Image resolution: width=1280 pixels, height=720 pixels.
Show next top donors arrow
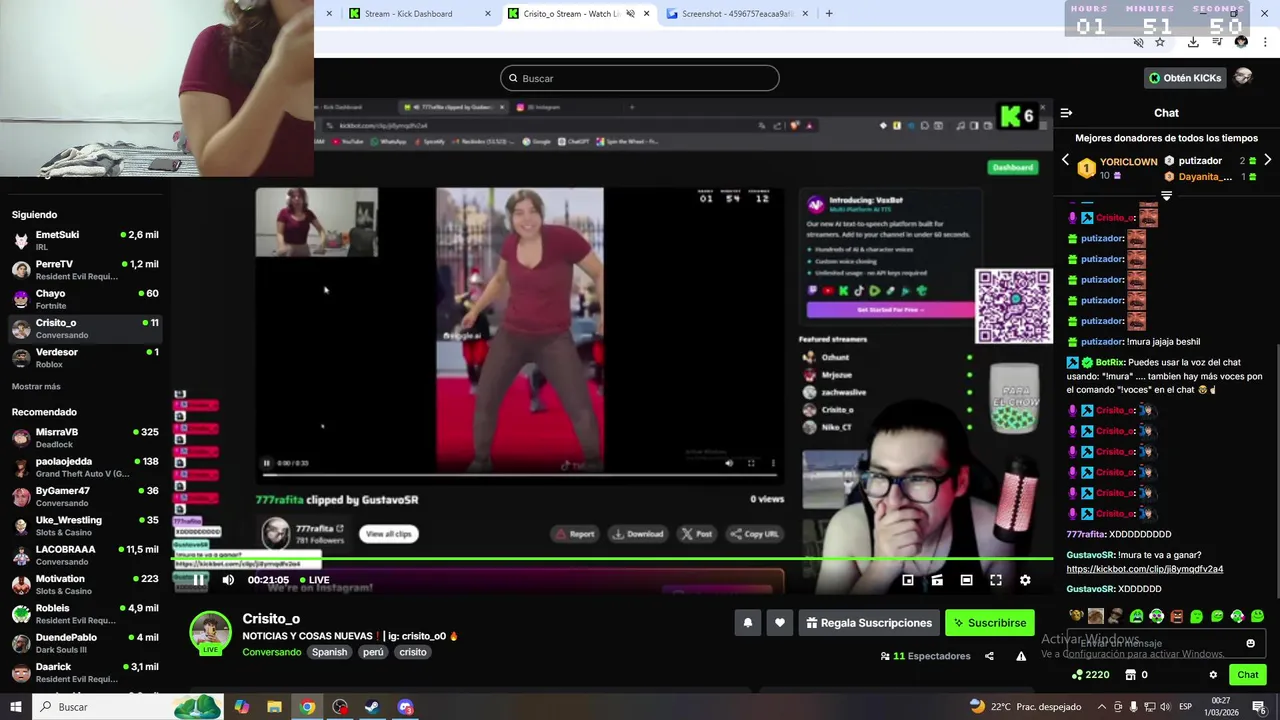click(x=1267, y=160)
